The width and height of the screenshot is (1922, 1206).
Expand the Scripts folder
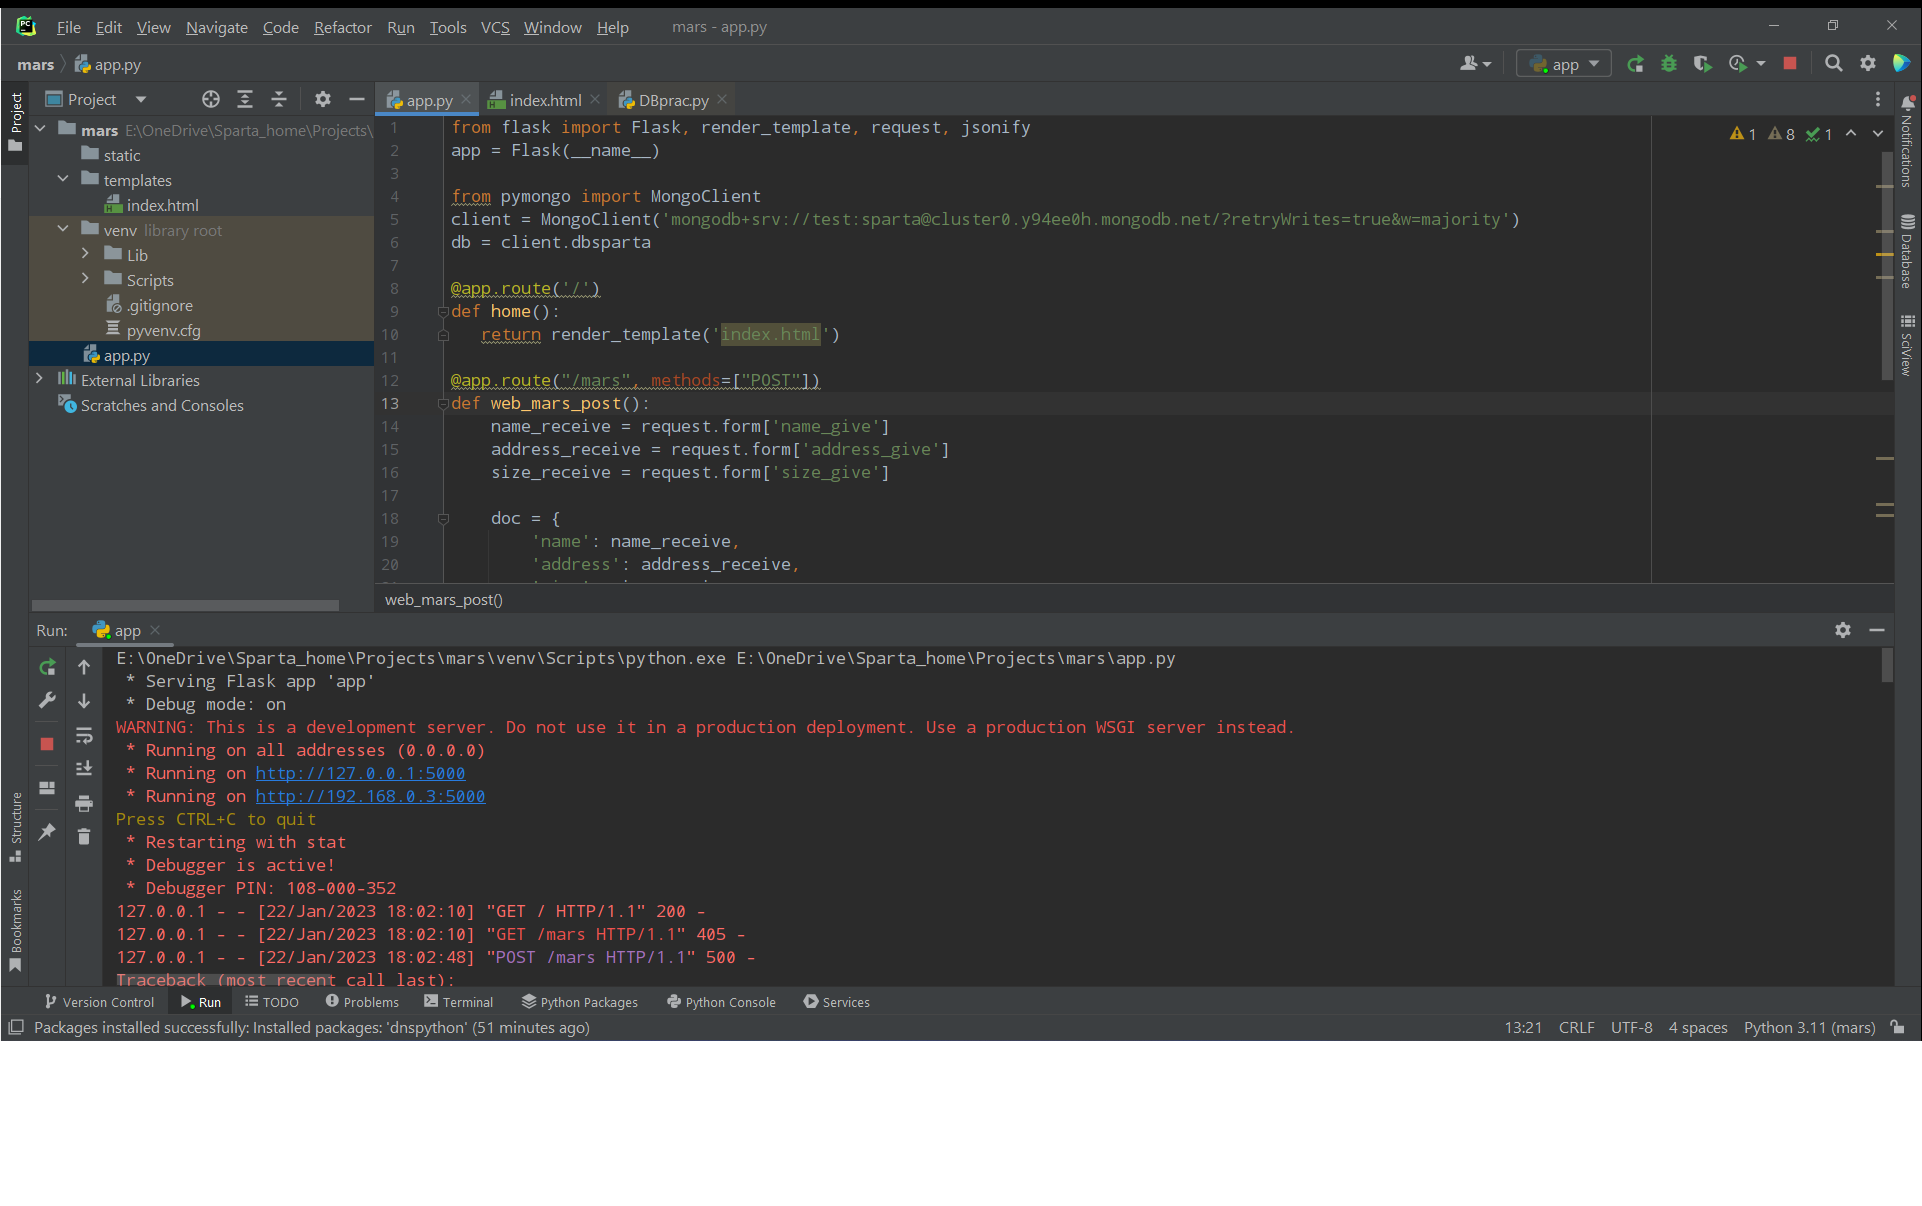pyautogui.click(x=86, y=279)
